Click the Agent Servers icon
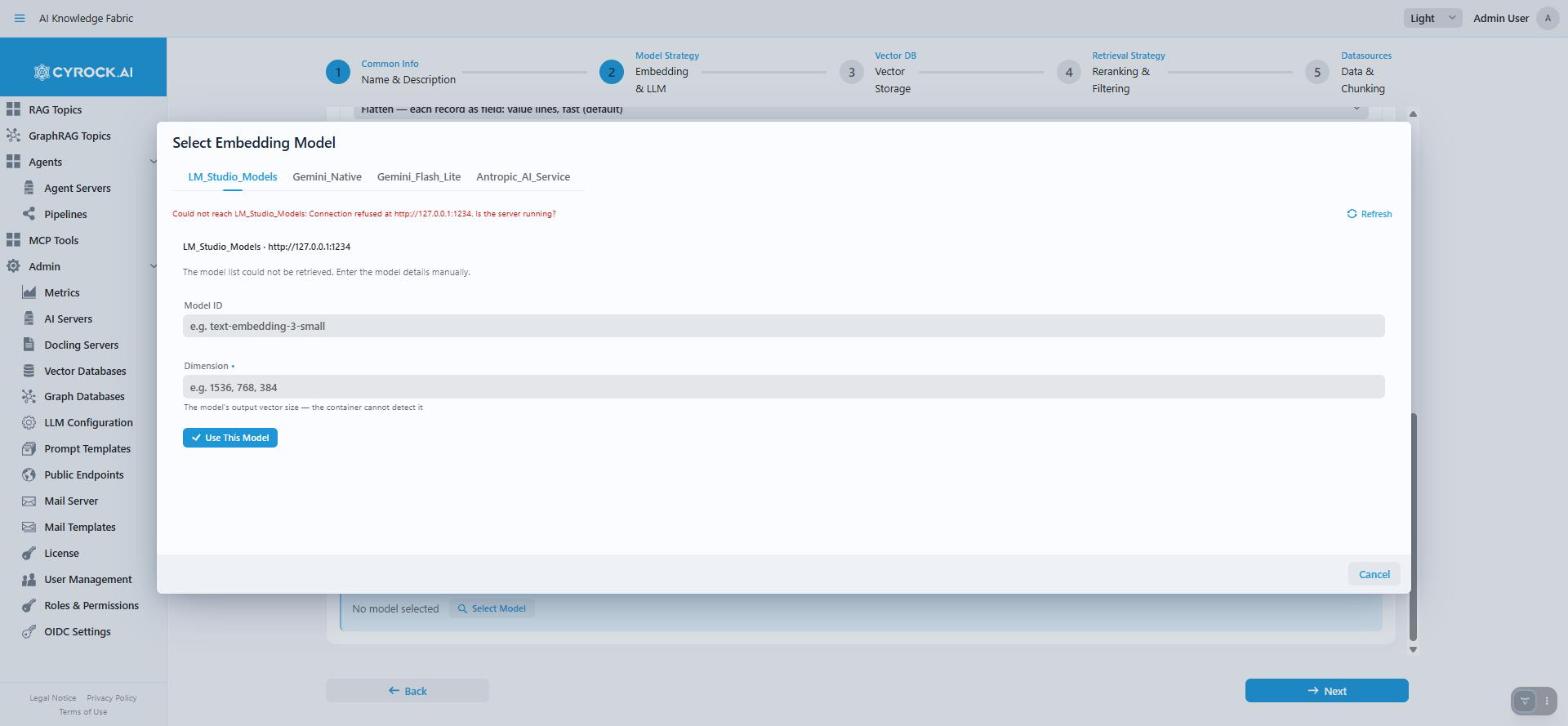 pos(29,188)
